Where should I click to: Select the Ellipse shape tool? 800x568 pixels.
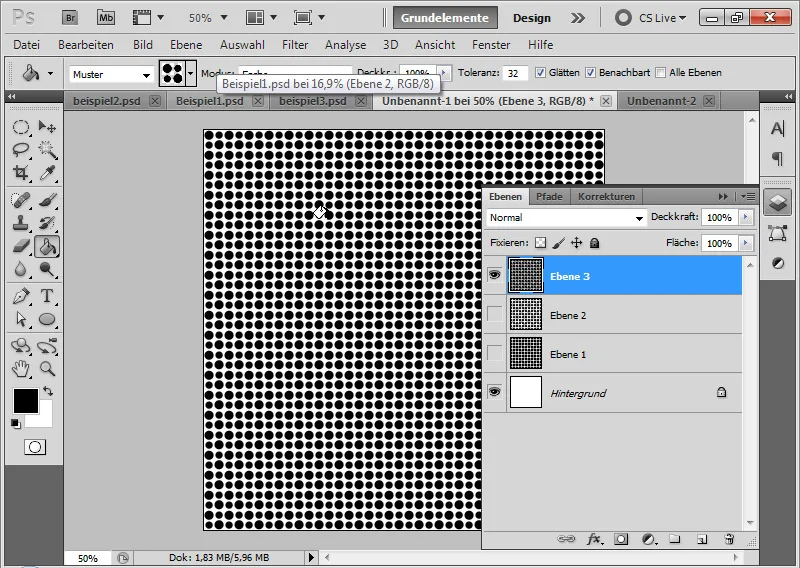47,319
